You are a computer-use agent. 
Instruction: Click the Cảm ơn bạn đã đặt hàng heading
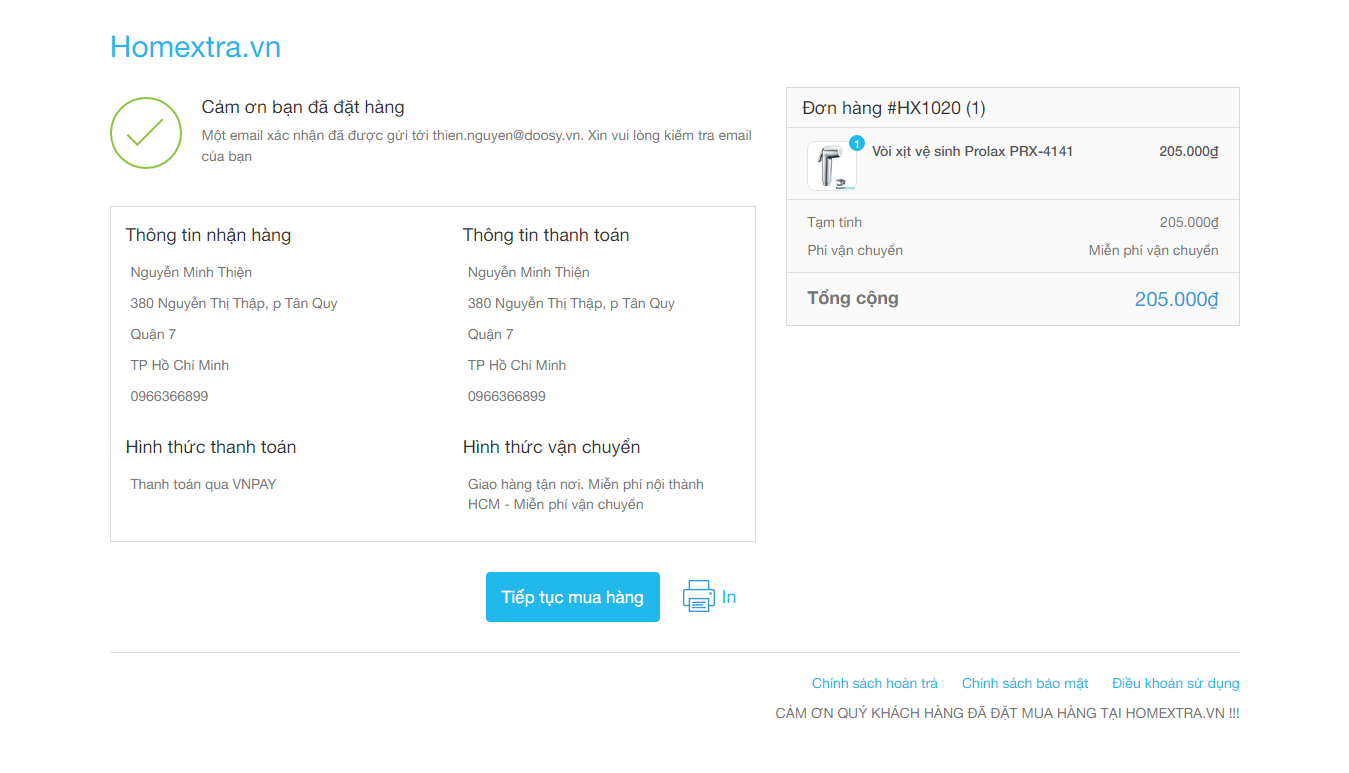(303, 107)
